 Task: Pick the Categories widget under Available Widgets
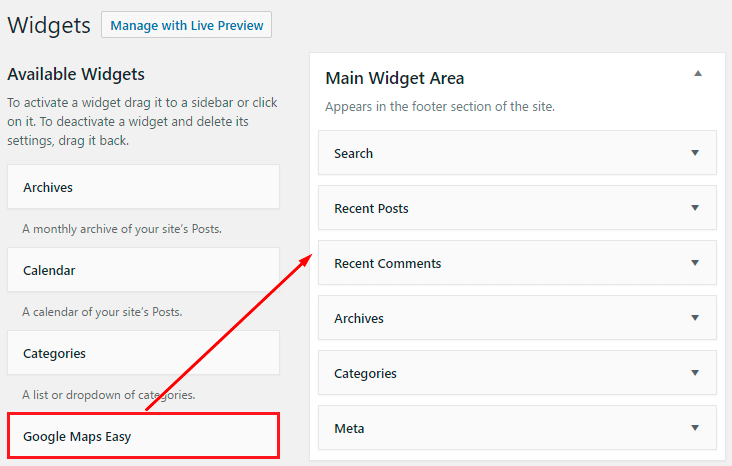143,353
